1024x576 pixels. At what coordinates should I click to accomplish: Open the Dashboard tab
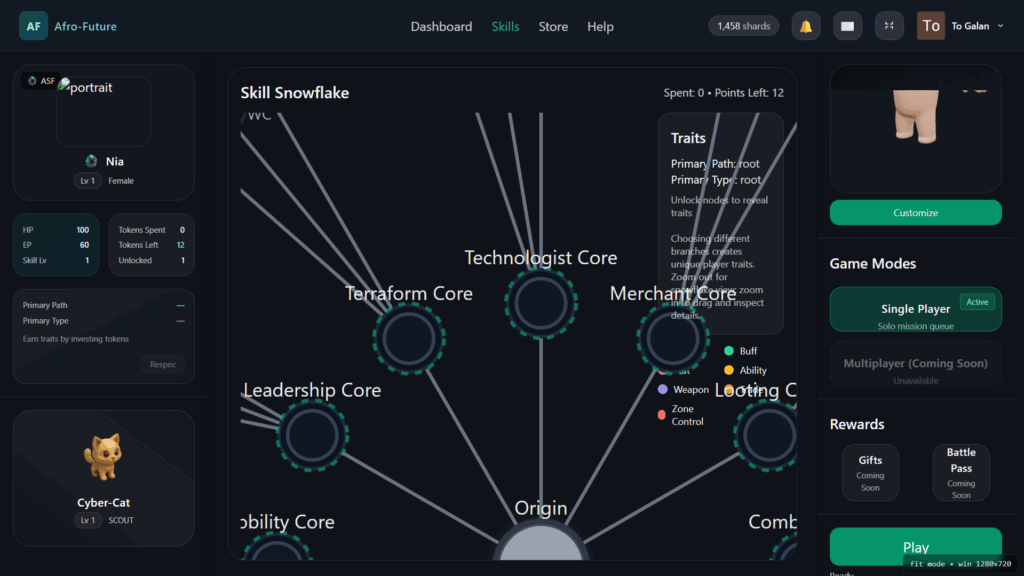[441, 27]
